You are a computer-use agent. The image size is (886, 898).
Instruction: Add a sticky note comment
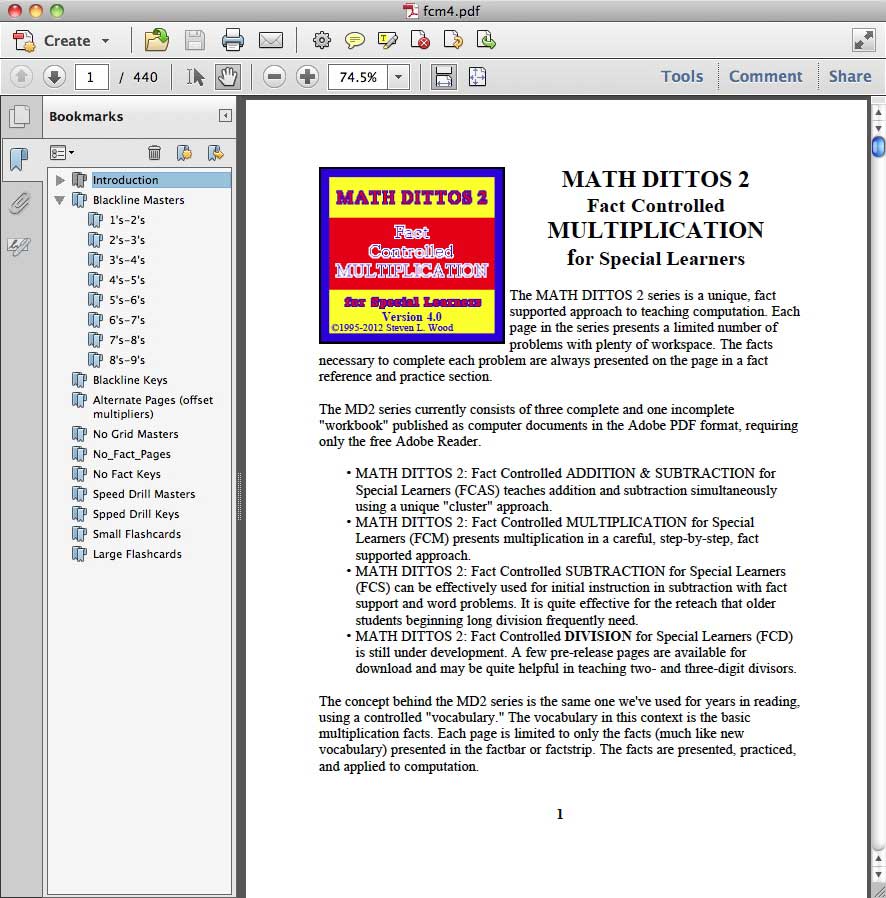pyautogui.click(x=354, y=40)
